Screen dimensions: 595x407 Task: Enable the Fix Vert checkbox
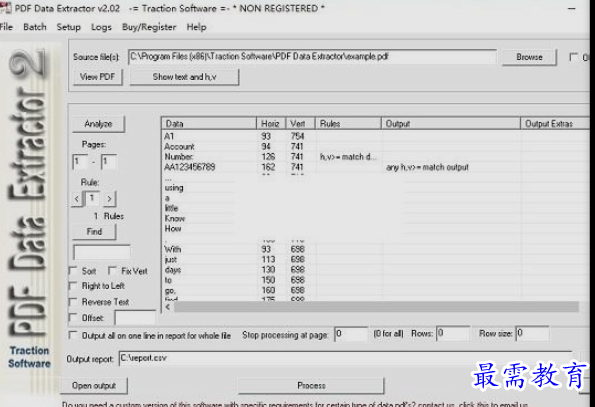click(x=112, y=270)
